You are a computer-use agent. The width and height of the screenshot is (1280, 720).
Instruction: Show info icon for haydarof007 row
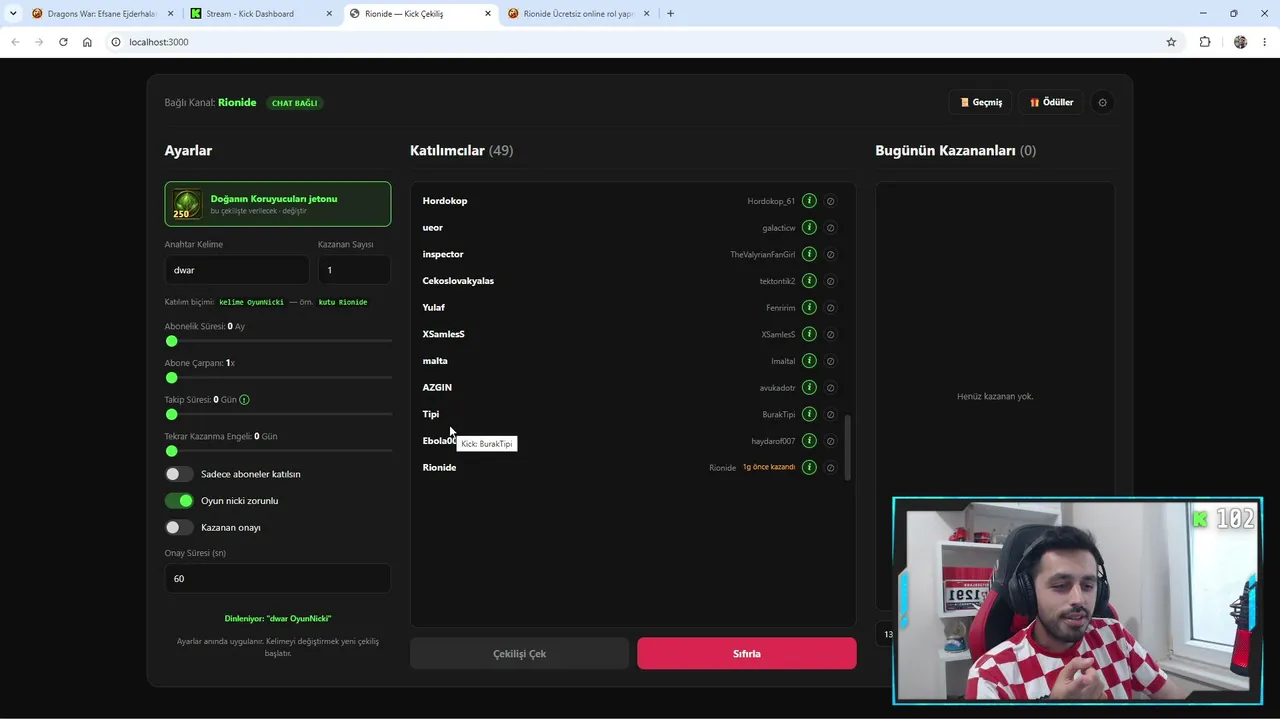pos(809,441)
